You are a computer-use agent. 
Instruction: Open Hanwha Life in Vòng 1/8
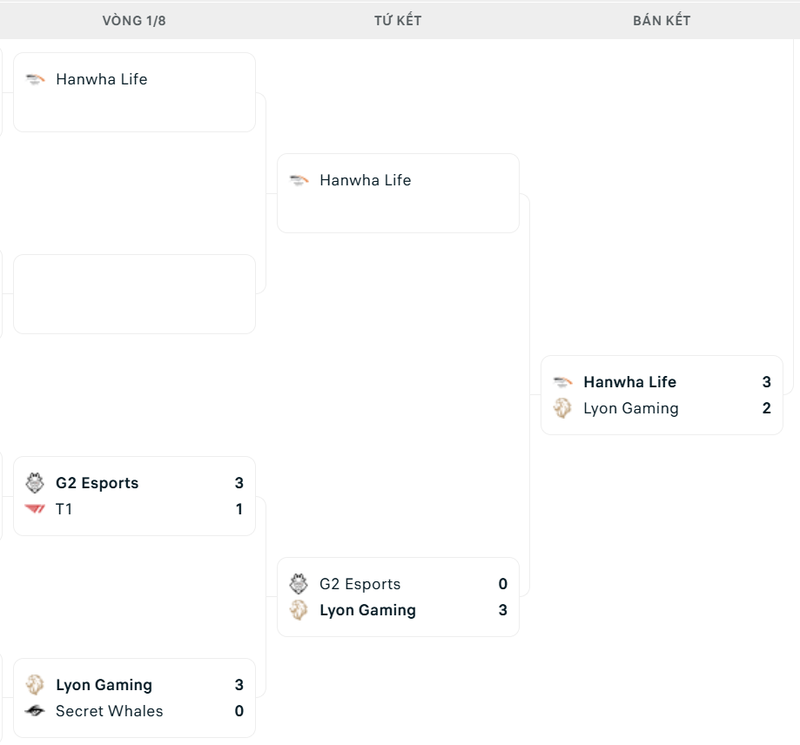pyautogui.click(x=102, y=79)
